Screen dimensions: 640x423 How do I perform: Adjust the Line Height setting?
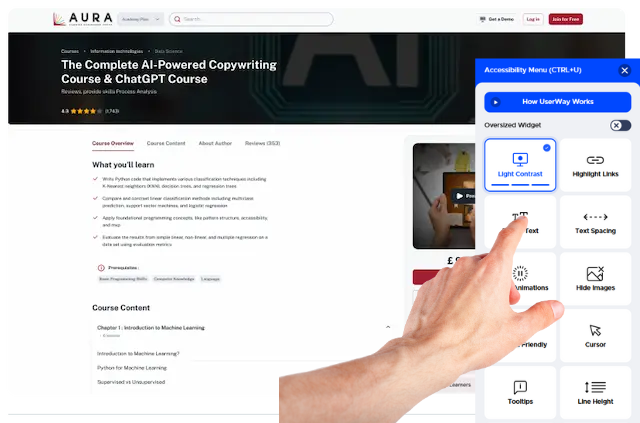(x=595, y=392)
